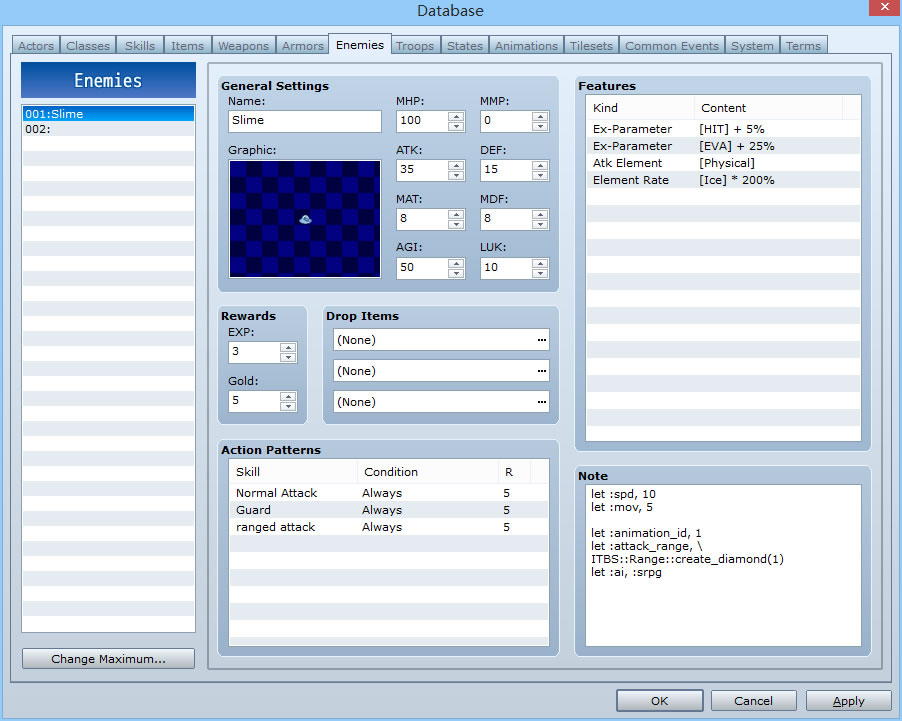902x721 pixels.
Task: Close the Database window
Action: point(885,7)
